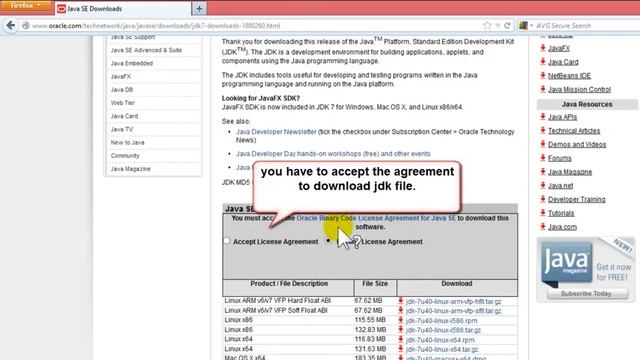Open Java TV in the left sidebar
The height and width of the screenshot is (360, 640).
122,129
